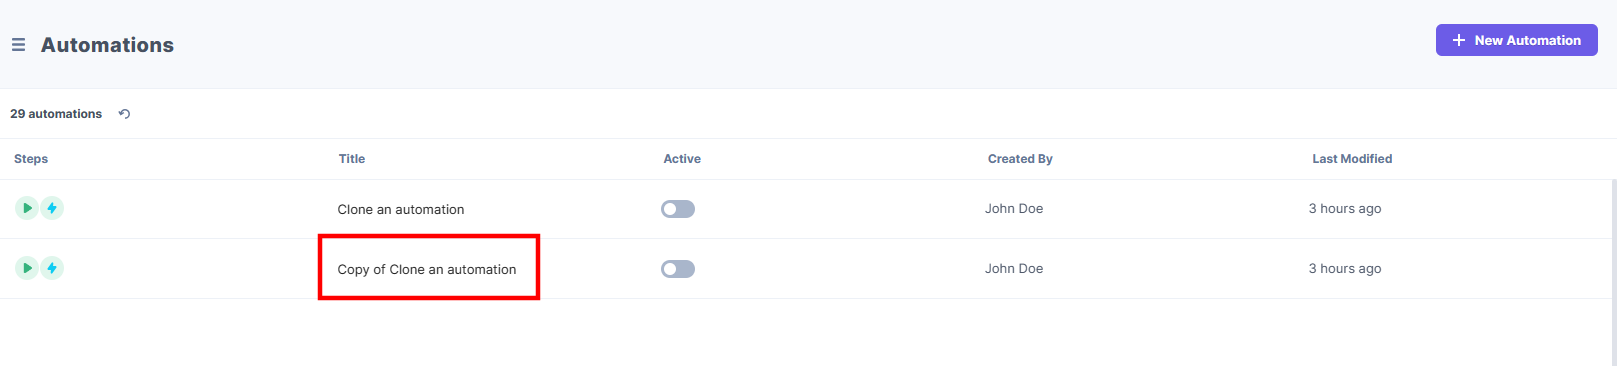Toggle the Active switch for Clone an automation
1617x366 pixels.
click(678, 209)
